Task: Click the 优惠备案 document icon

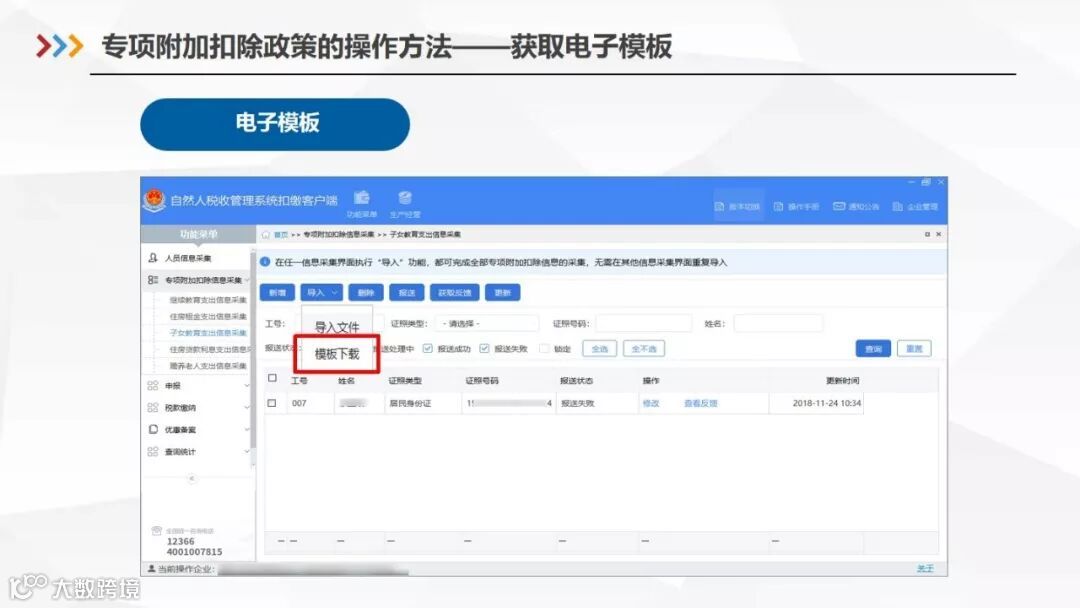Action: tap(153, 429)
